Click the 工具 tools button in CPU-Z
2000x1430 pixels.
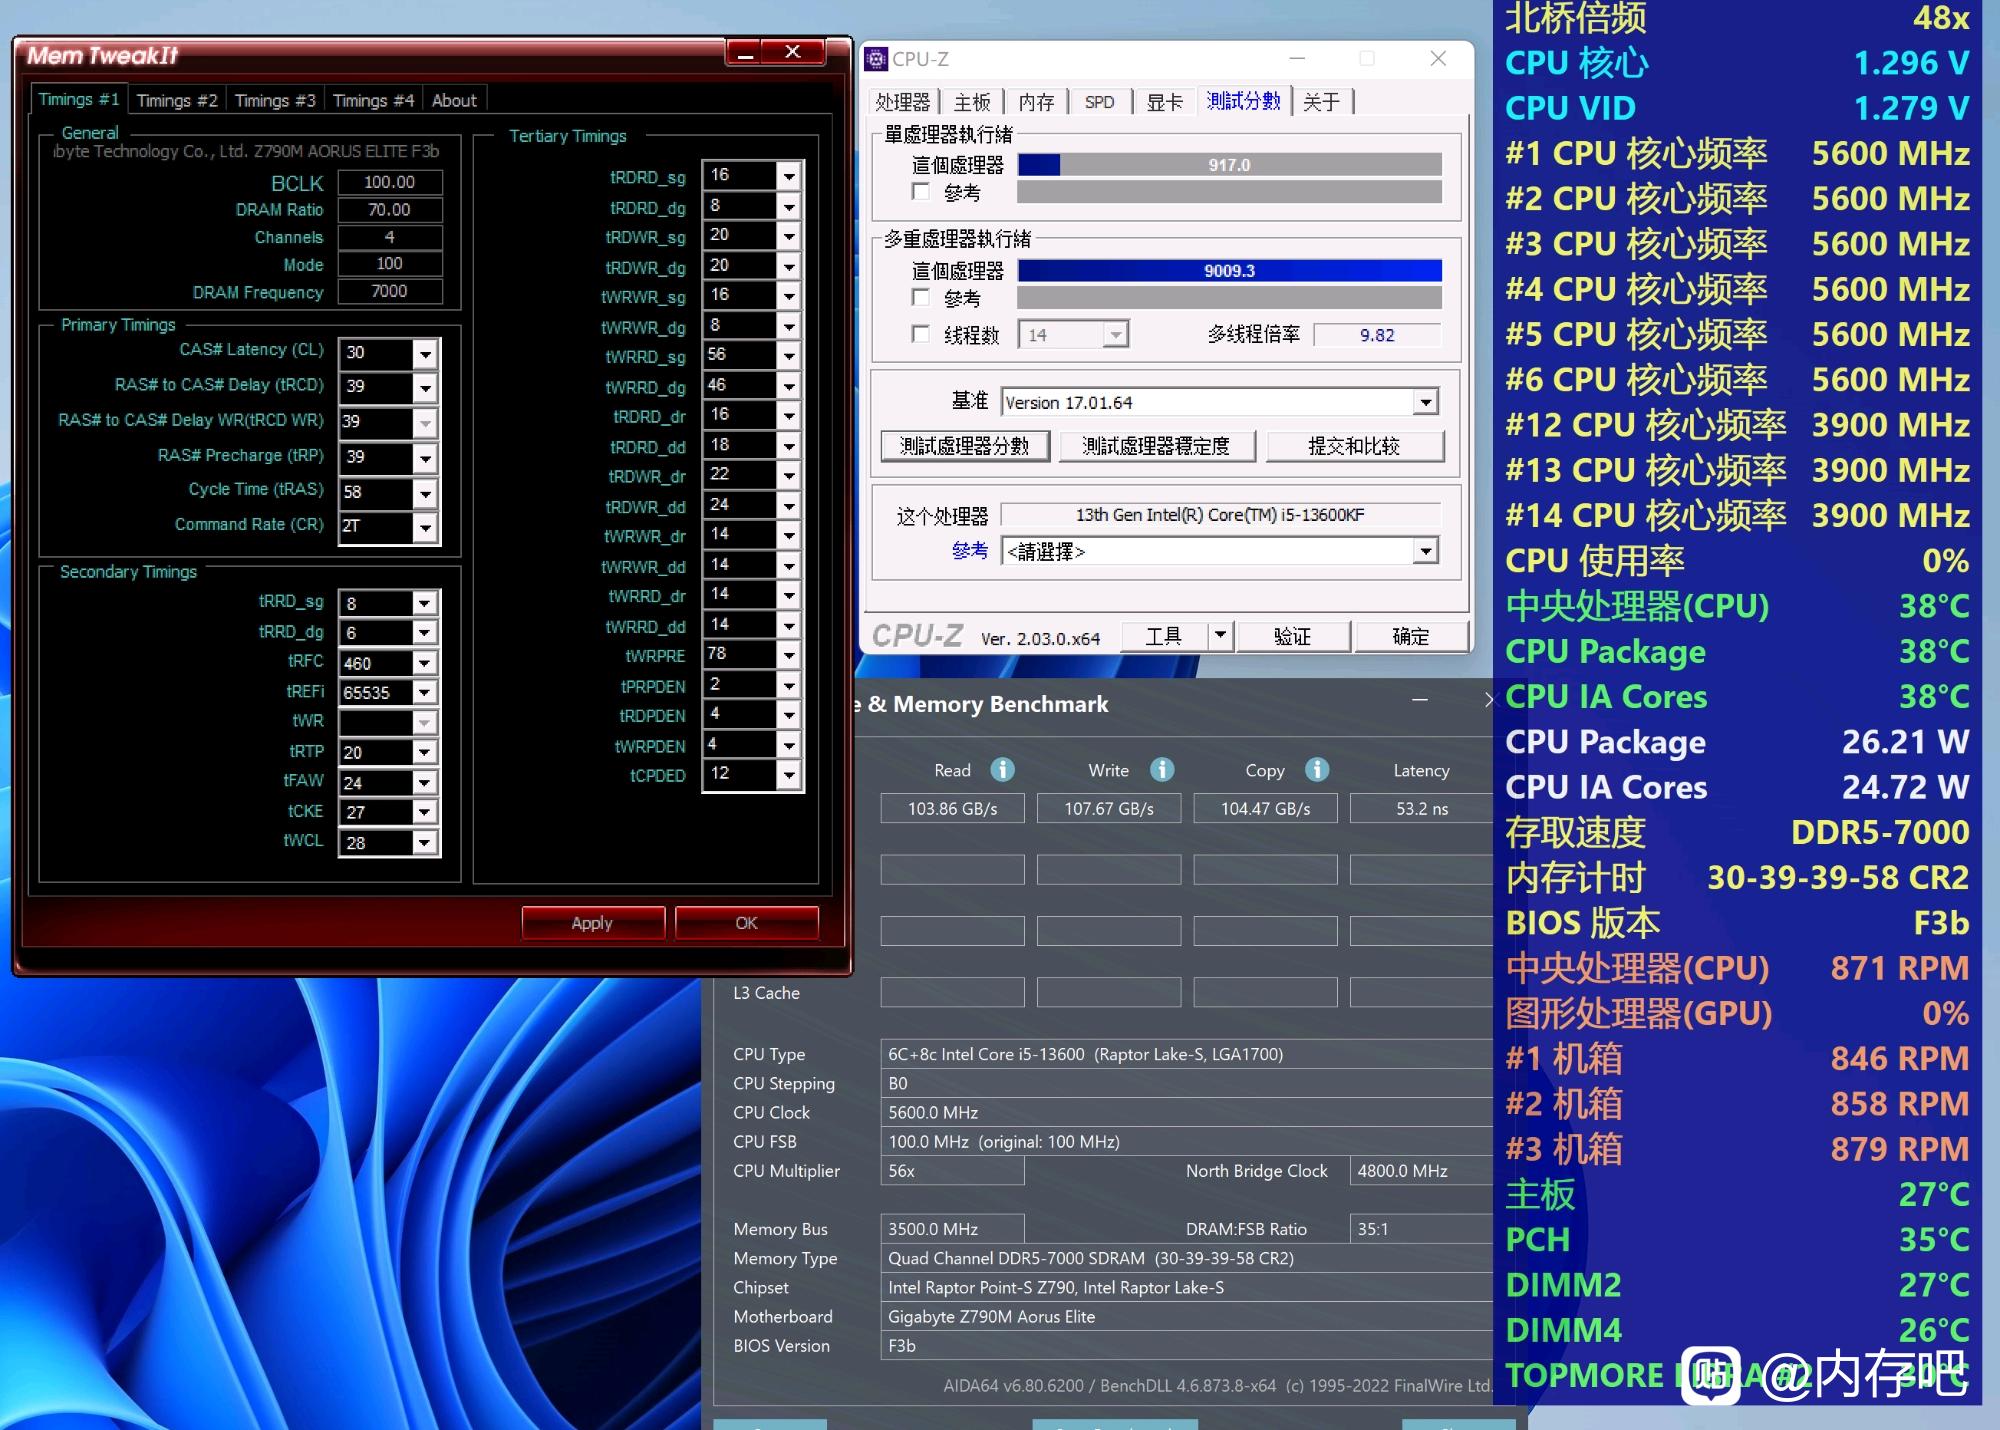[1163, 636]
